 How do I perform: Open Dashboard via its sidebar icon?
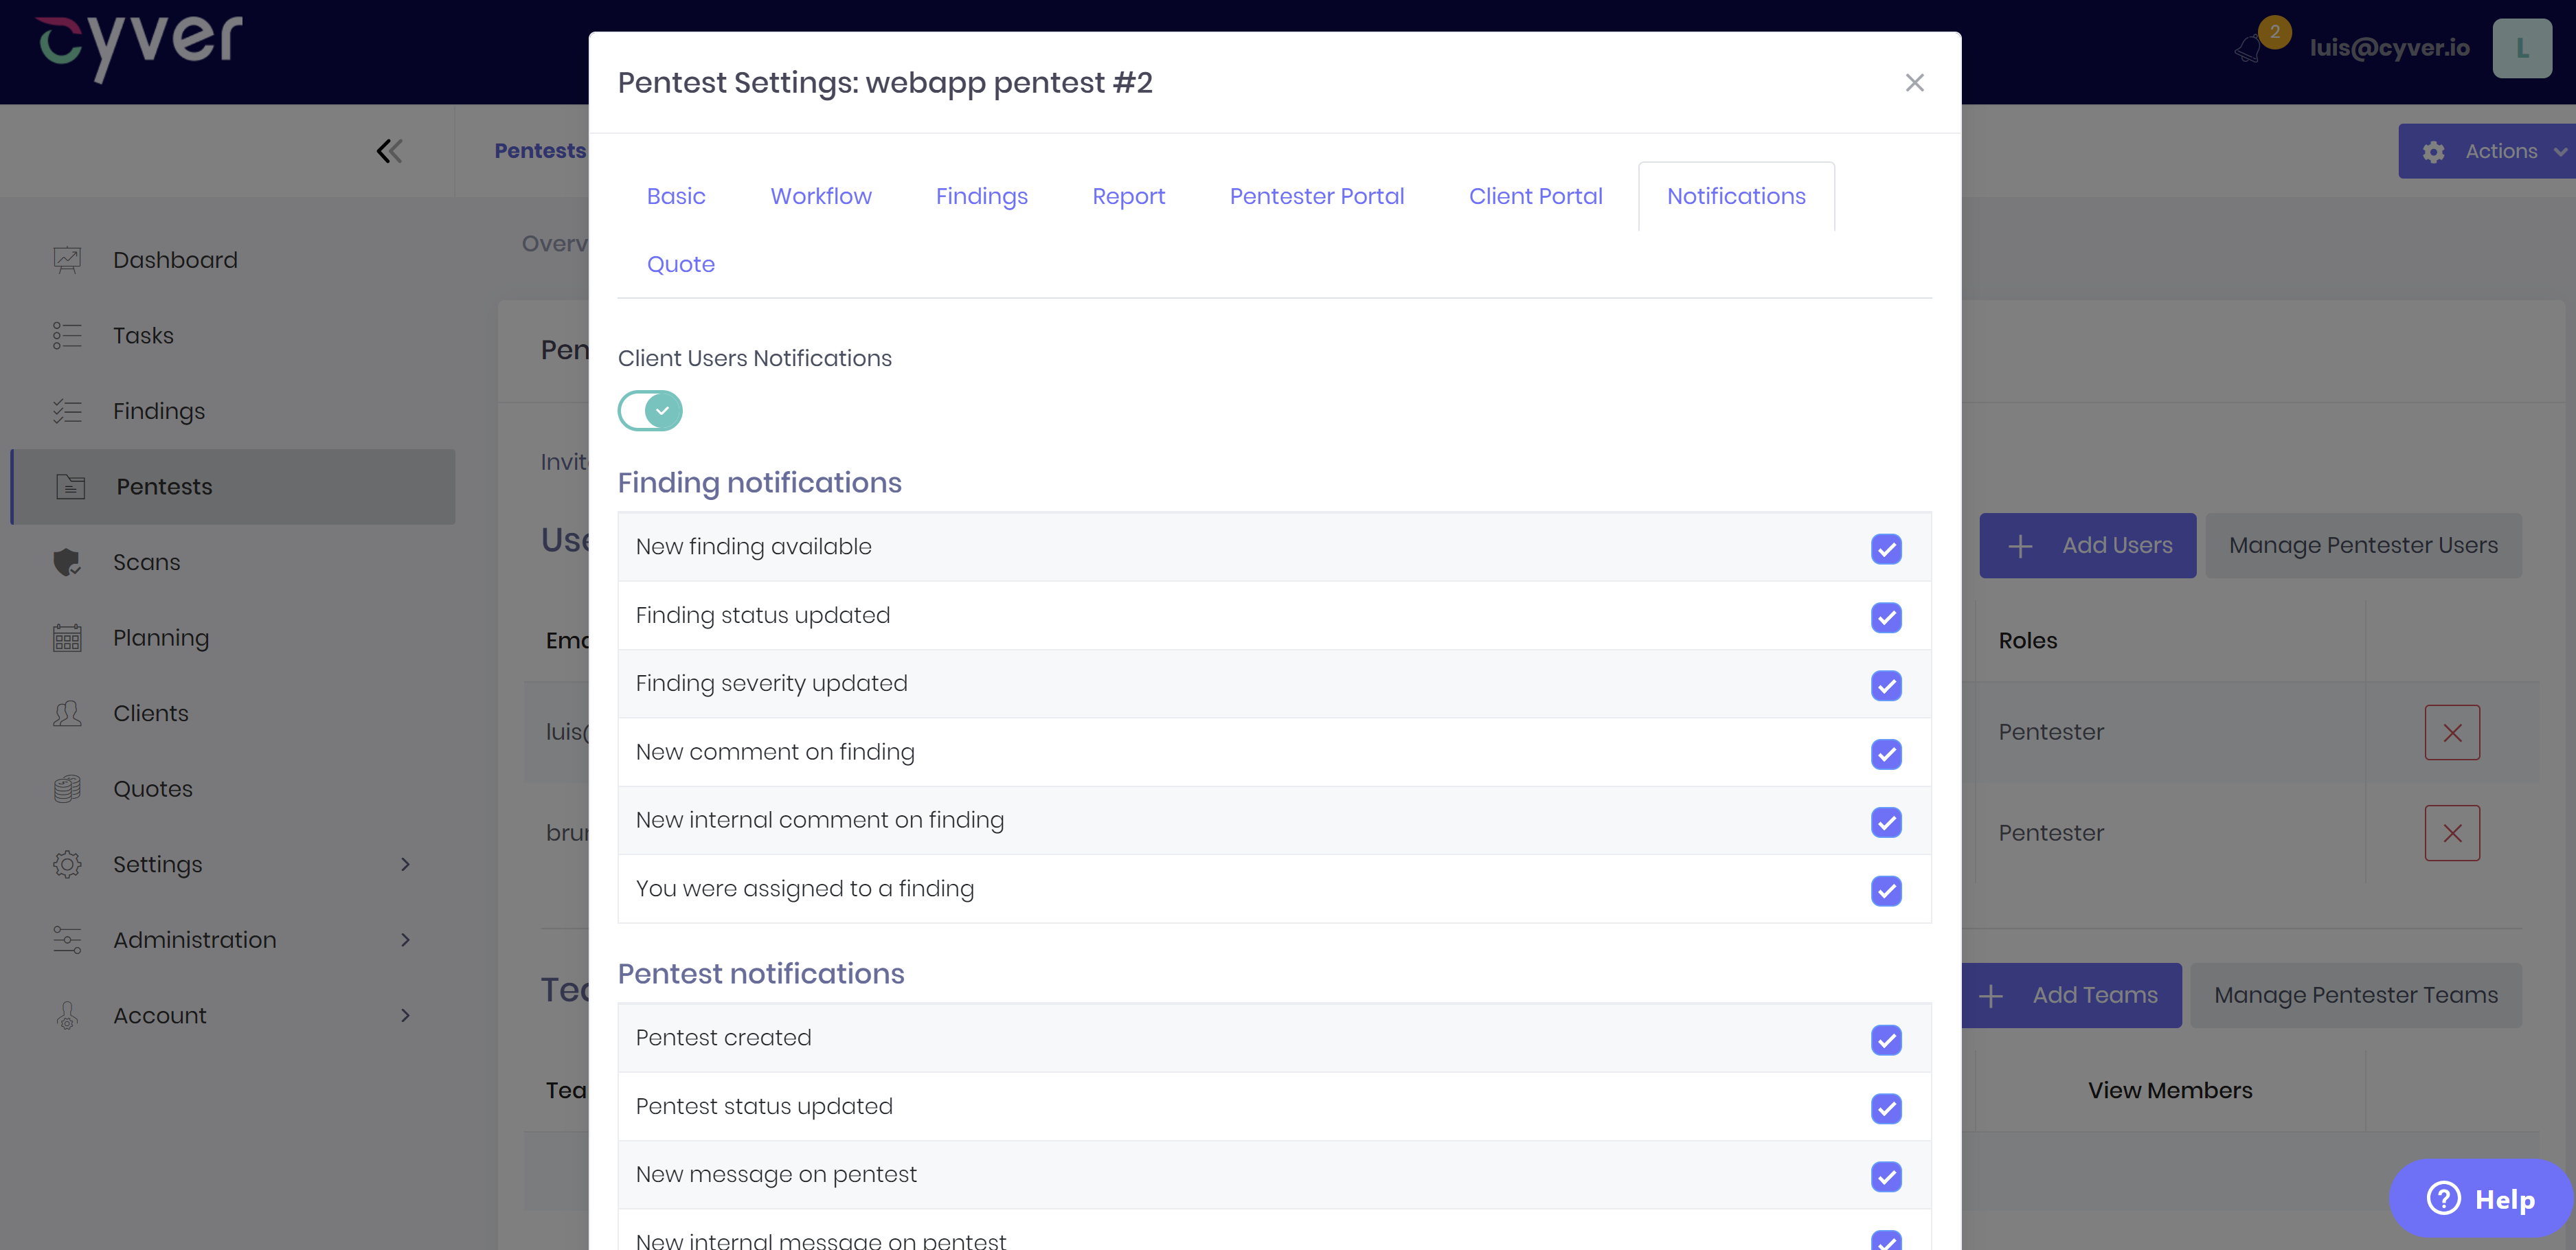67,260
